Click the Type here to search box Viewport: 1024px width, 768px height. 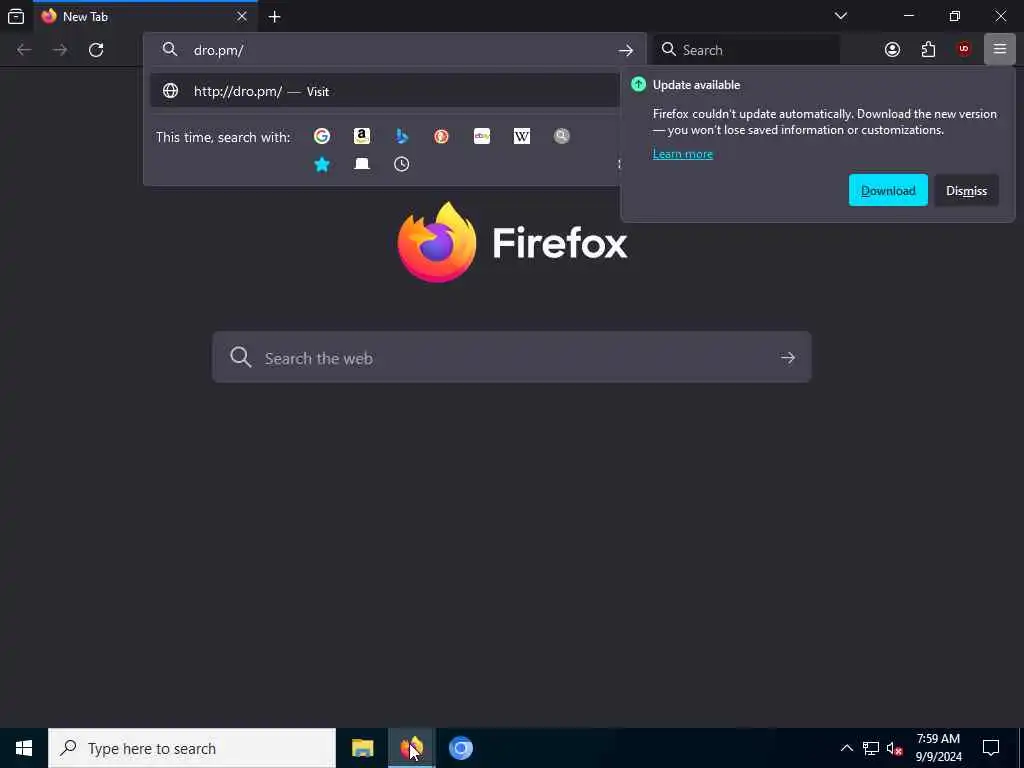[192, 748]
